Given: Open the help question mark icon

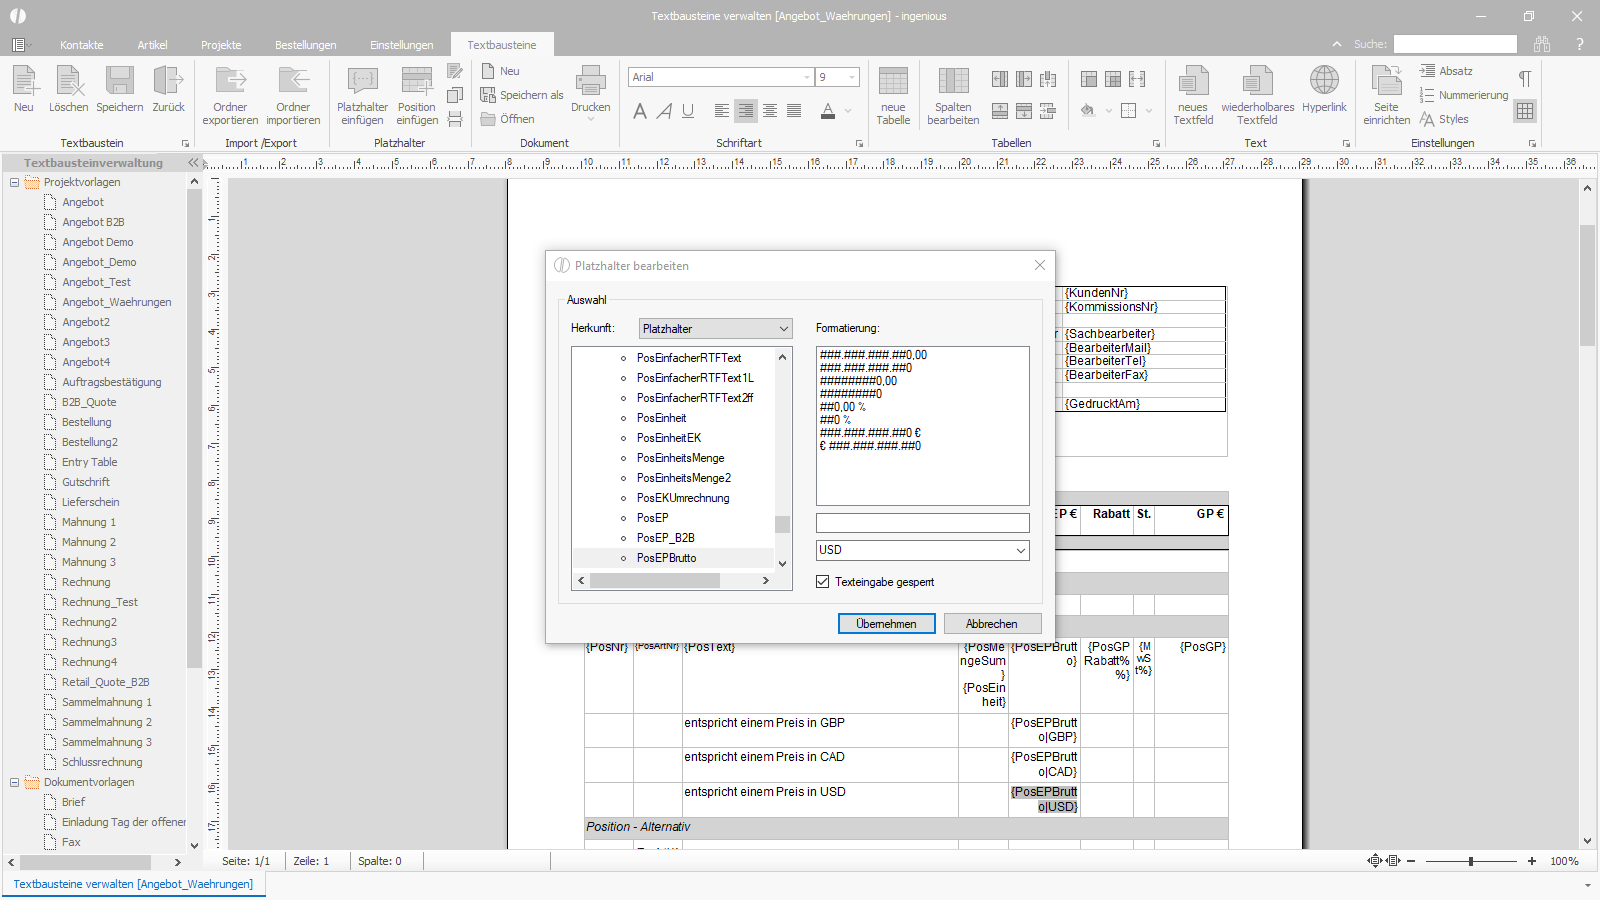Looking at the screenshot, I should [x=1580, y=44].
